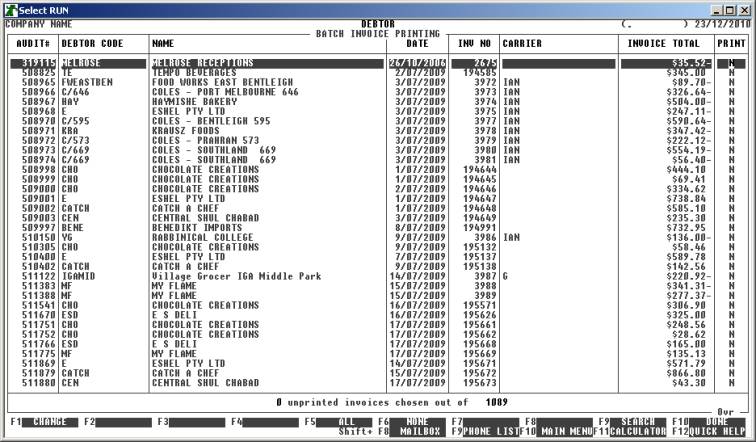Click the date 8/07/2009
756x442 pixels.
420,228
